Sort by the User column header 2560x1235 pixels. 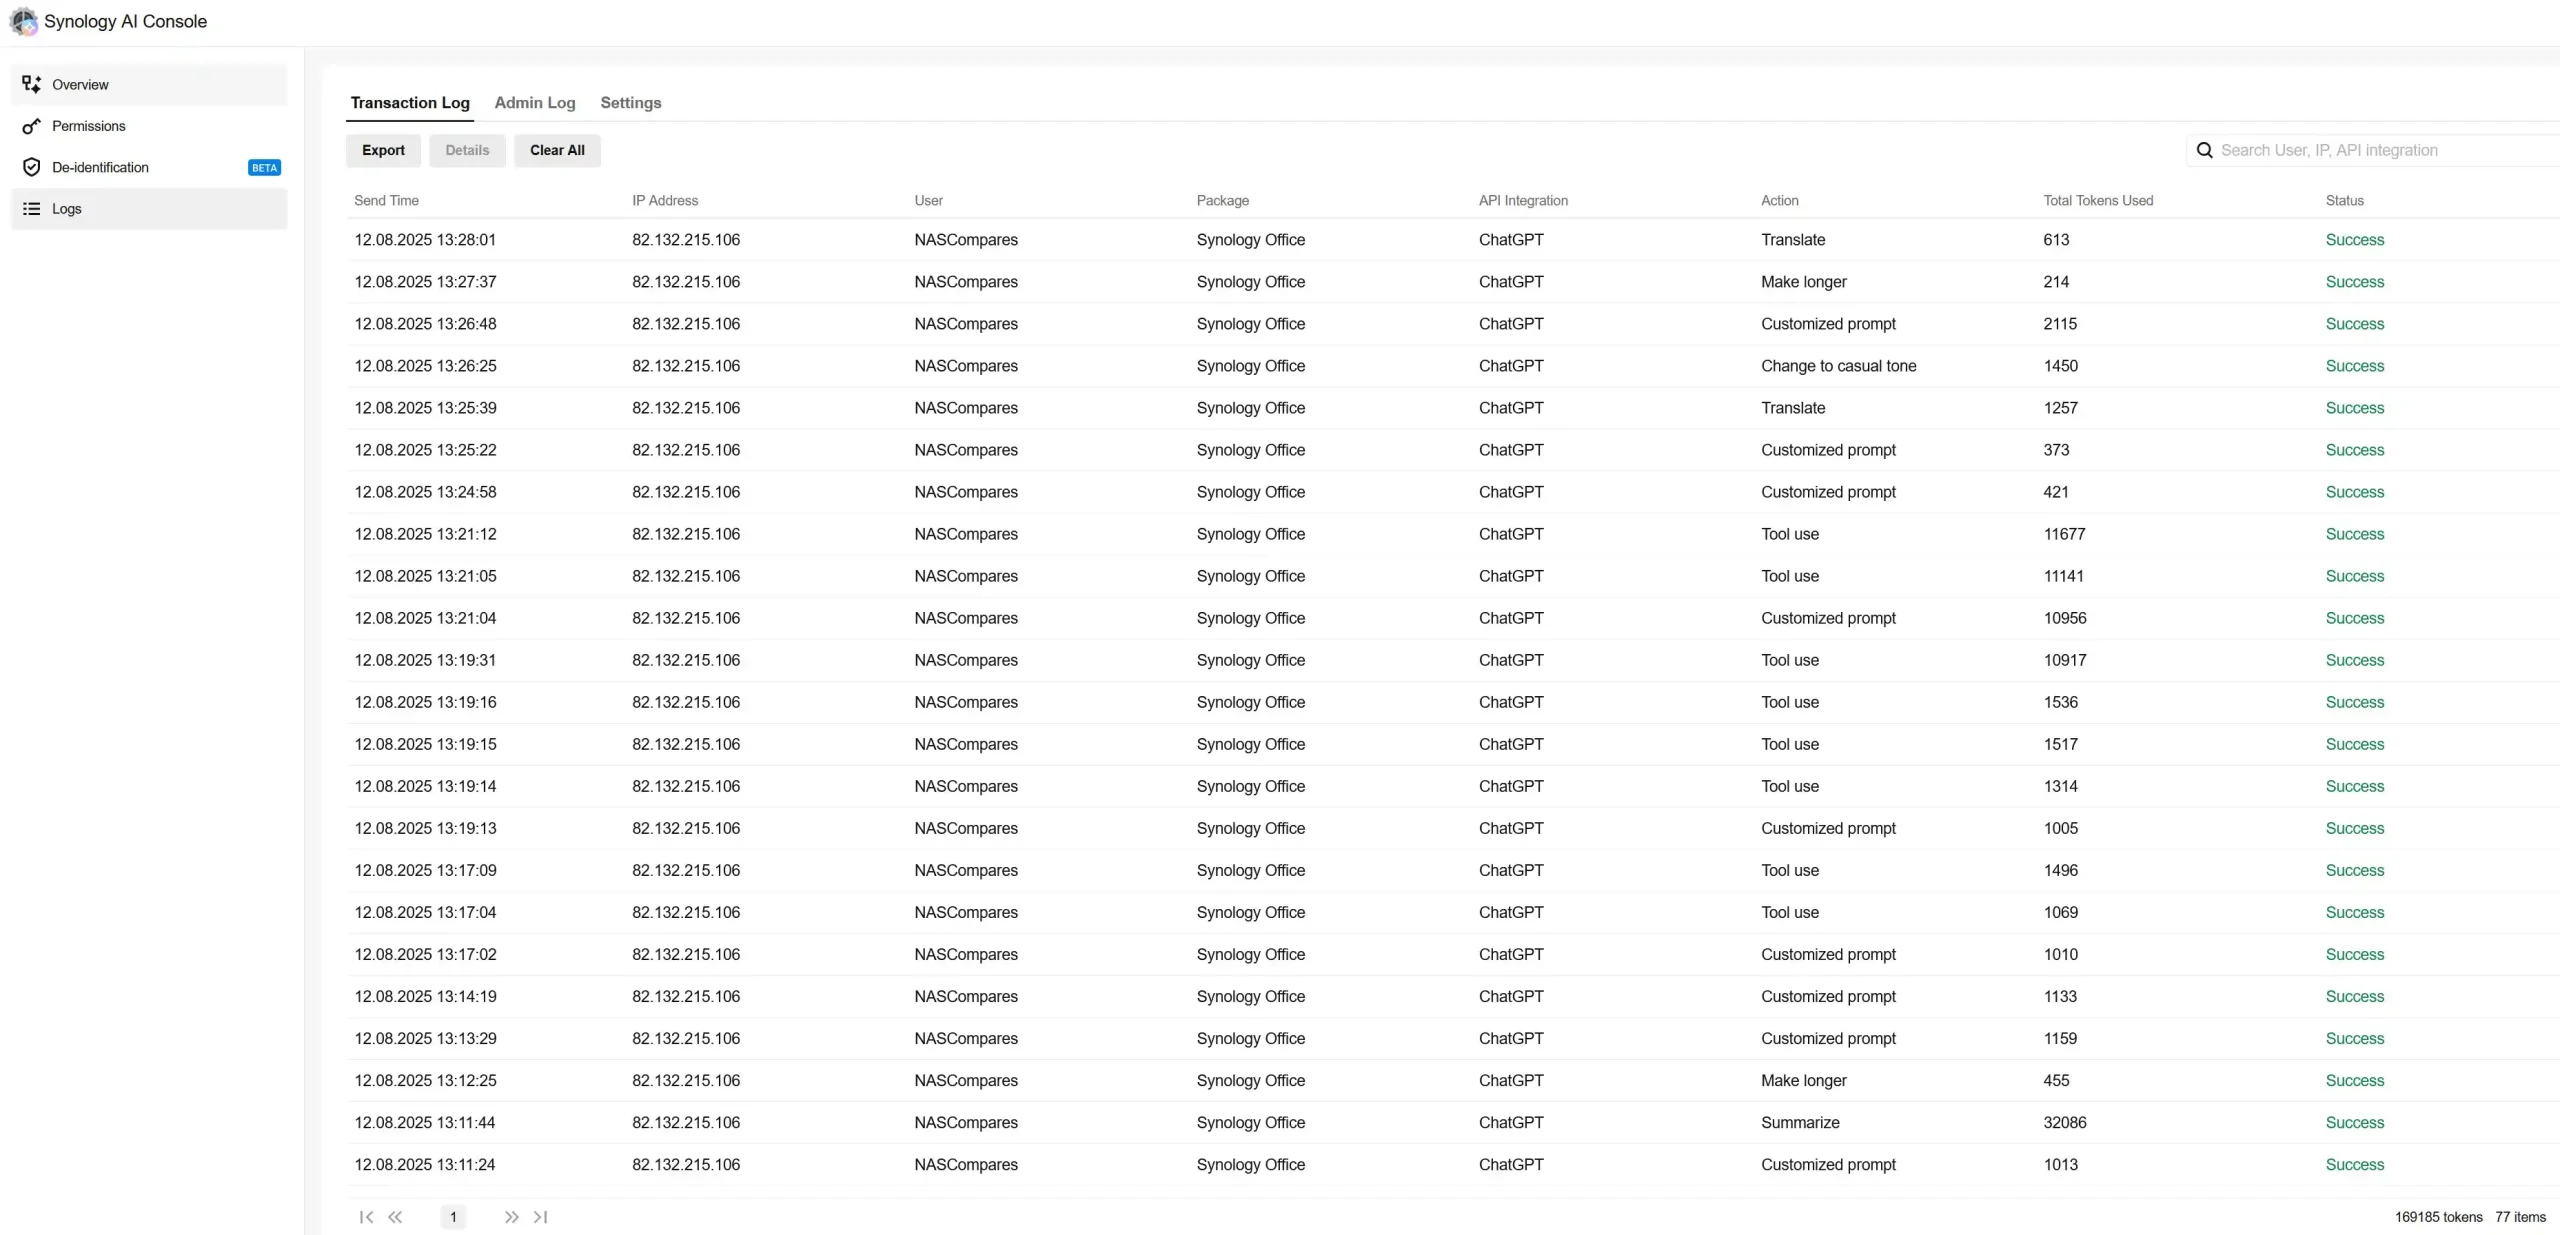click(x=928, y=201)
